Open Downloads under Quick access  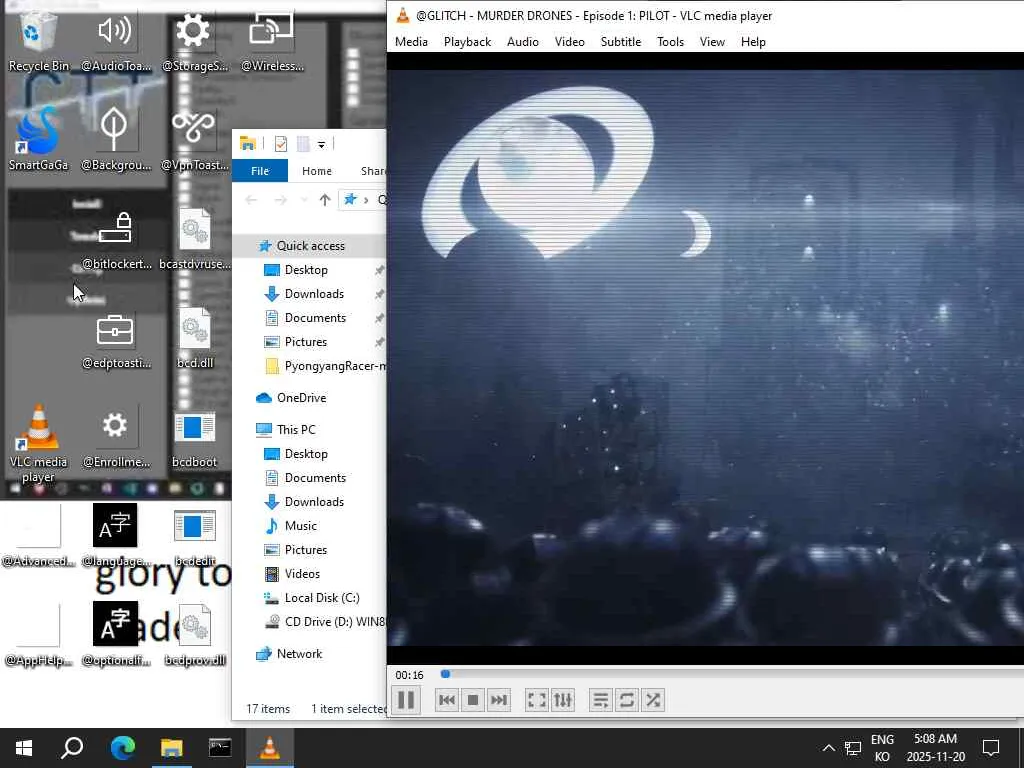[313, 294]
